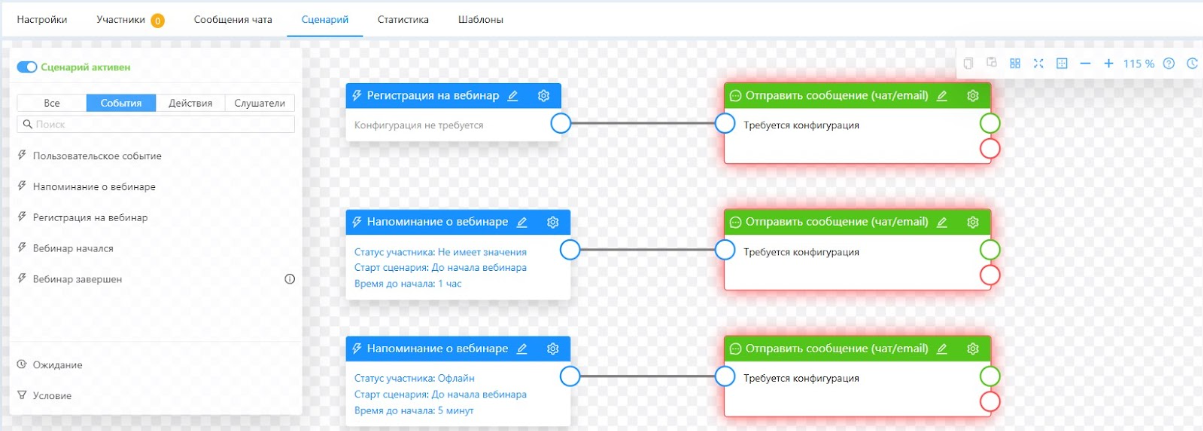1203x431 pixels.
Task: Open the Статистика tab
Action: [403, 19]
